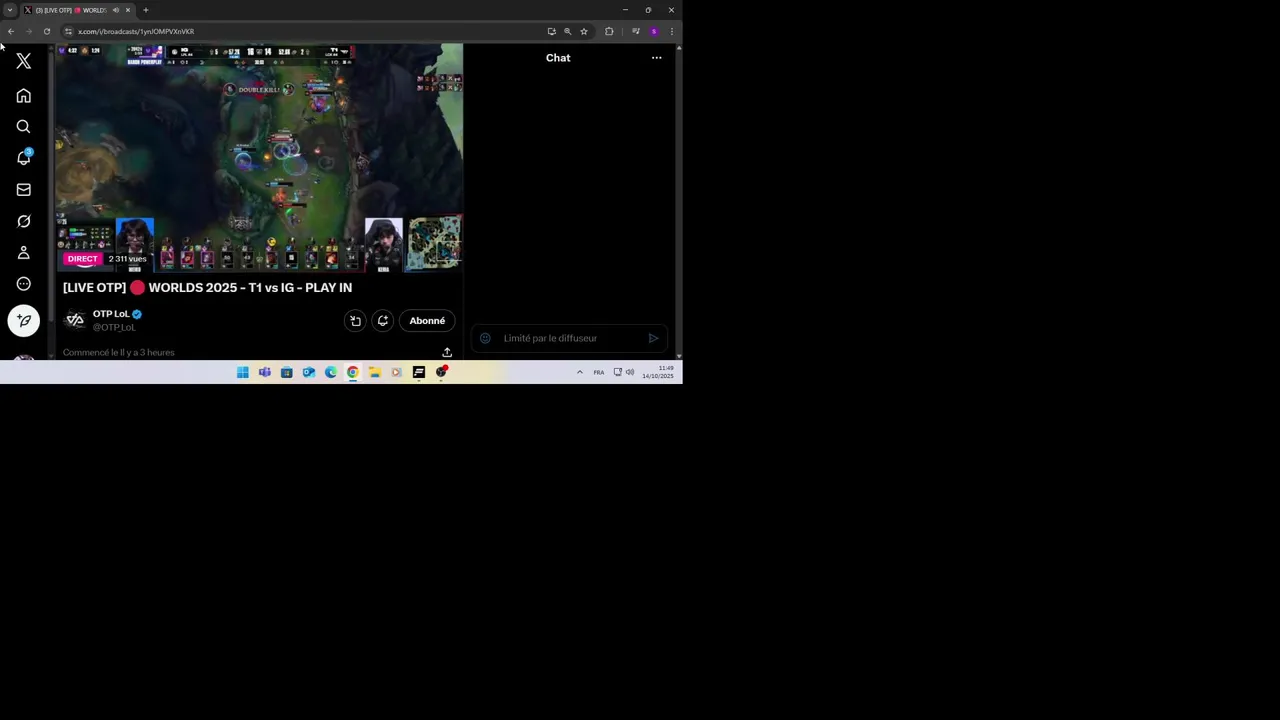Click the install/cast icon in address bar
This screenshot has width=1280, height=720.
(551, 31)
